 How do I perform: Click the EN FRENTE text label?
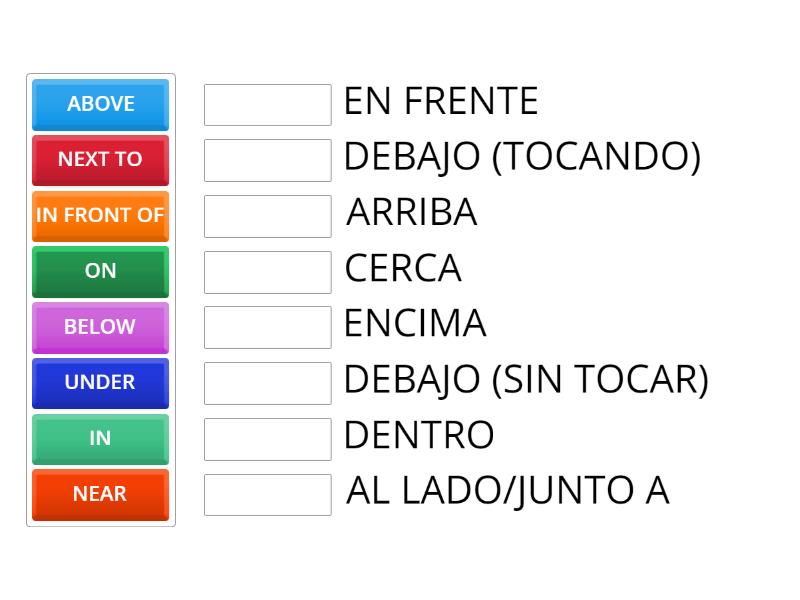click(441, 101)
